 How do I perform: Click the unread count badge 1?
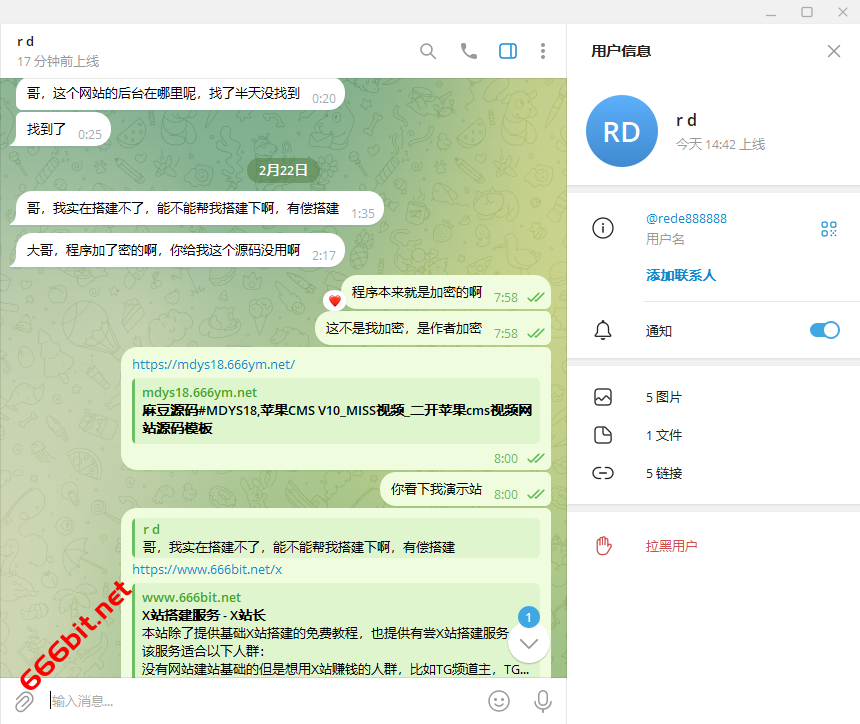529,618
